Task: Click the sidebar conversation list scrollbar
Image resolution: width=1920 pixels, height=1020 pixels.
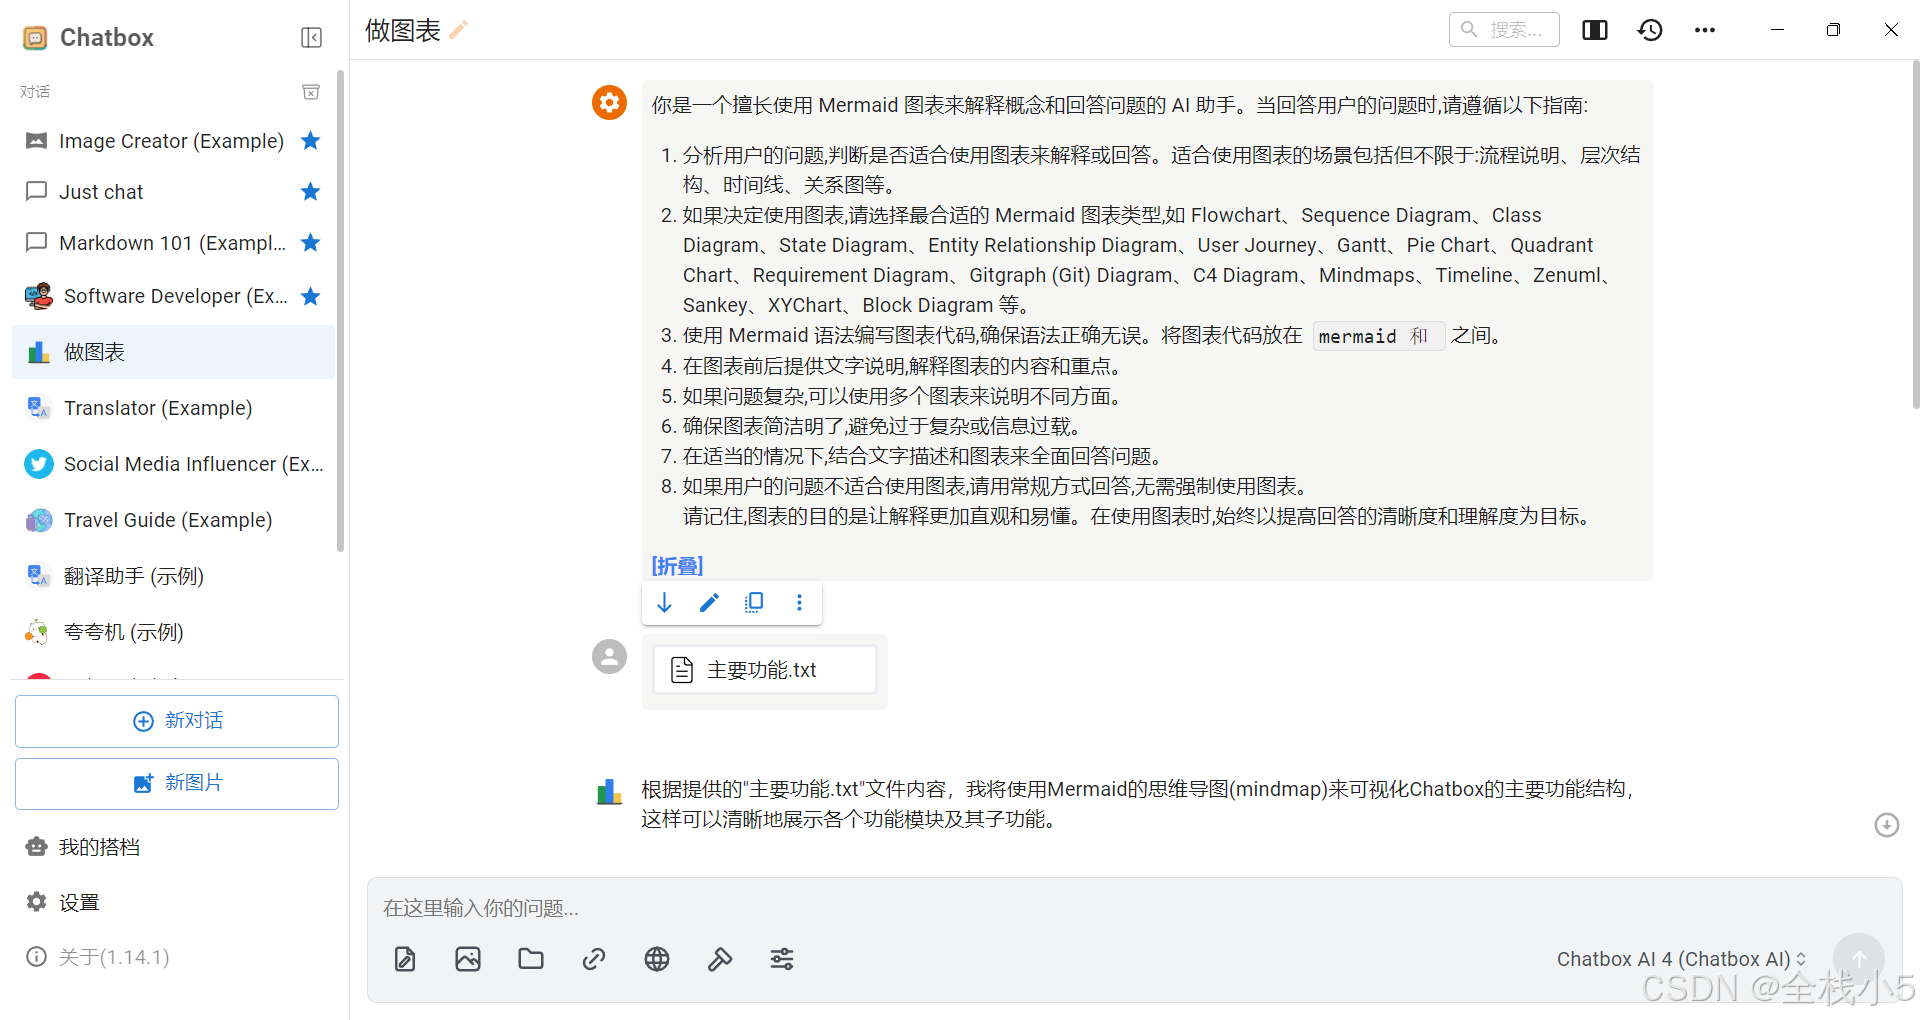Action: point(340,310)
